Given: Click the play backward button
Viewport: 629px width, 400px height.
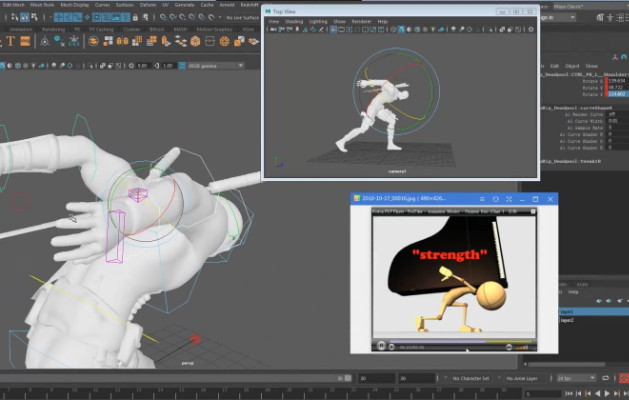Looking at the screenshot, I should [x=597, y=394].
